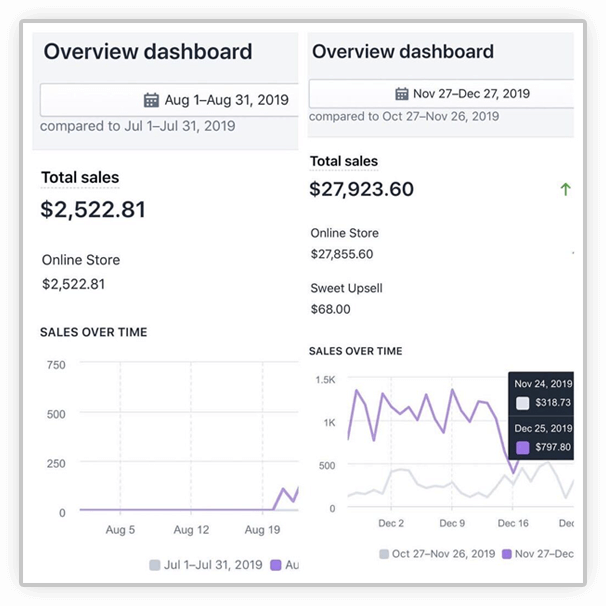Viewport: 606px width, 606px height.
Task: Click the right Total sales heading
Action: tap(344, 161)
